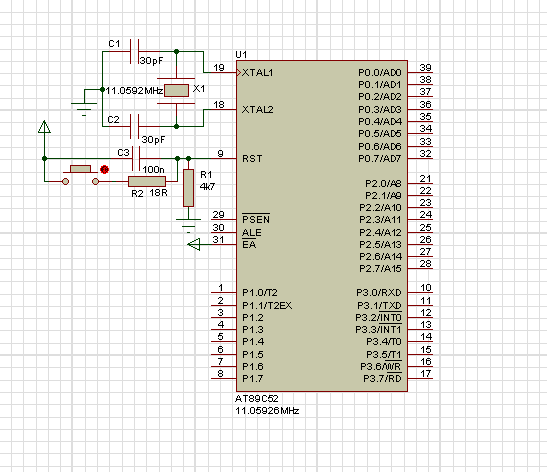Click the RST pin 9
Screen dimensions: 547x472
tap(223, 158)
